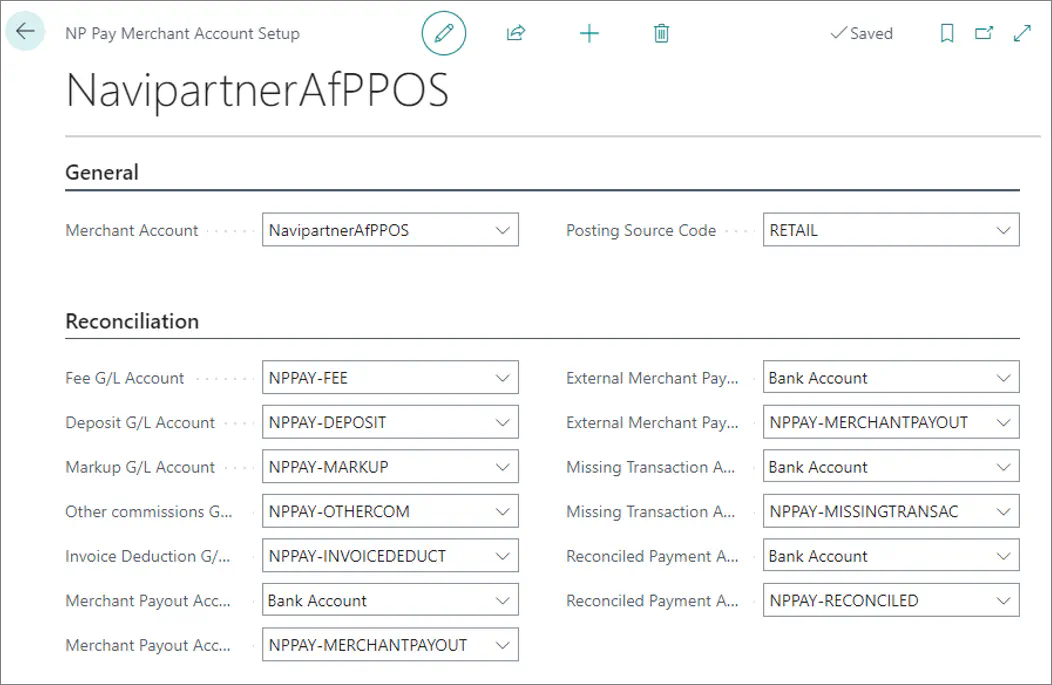The image size is (1052, 685).
Task: Click the Edit pencil icon
Action: [443, 33]
